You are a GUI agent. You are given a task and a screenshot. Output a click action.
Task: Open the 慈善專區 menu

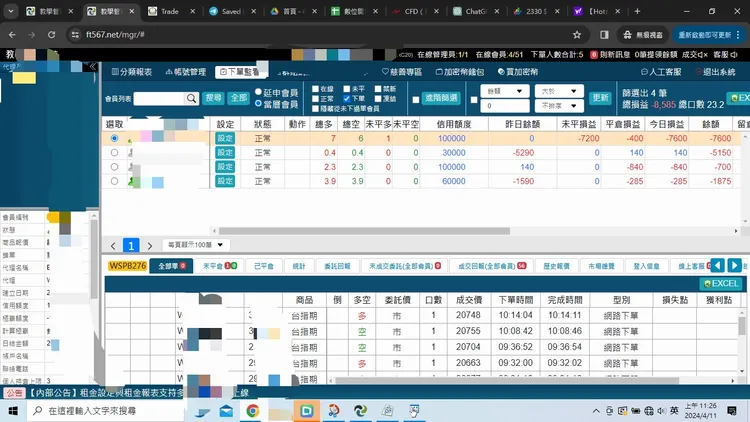pos(402,72)
